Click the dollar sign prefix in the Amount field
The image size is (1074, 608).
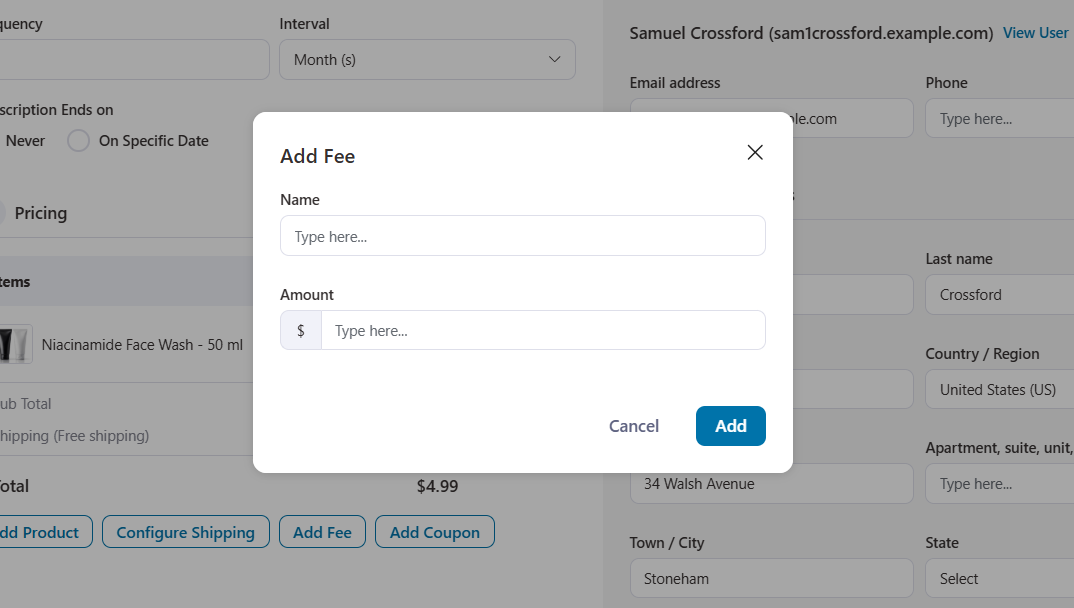301,330
